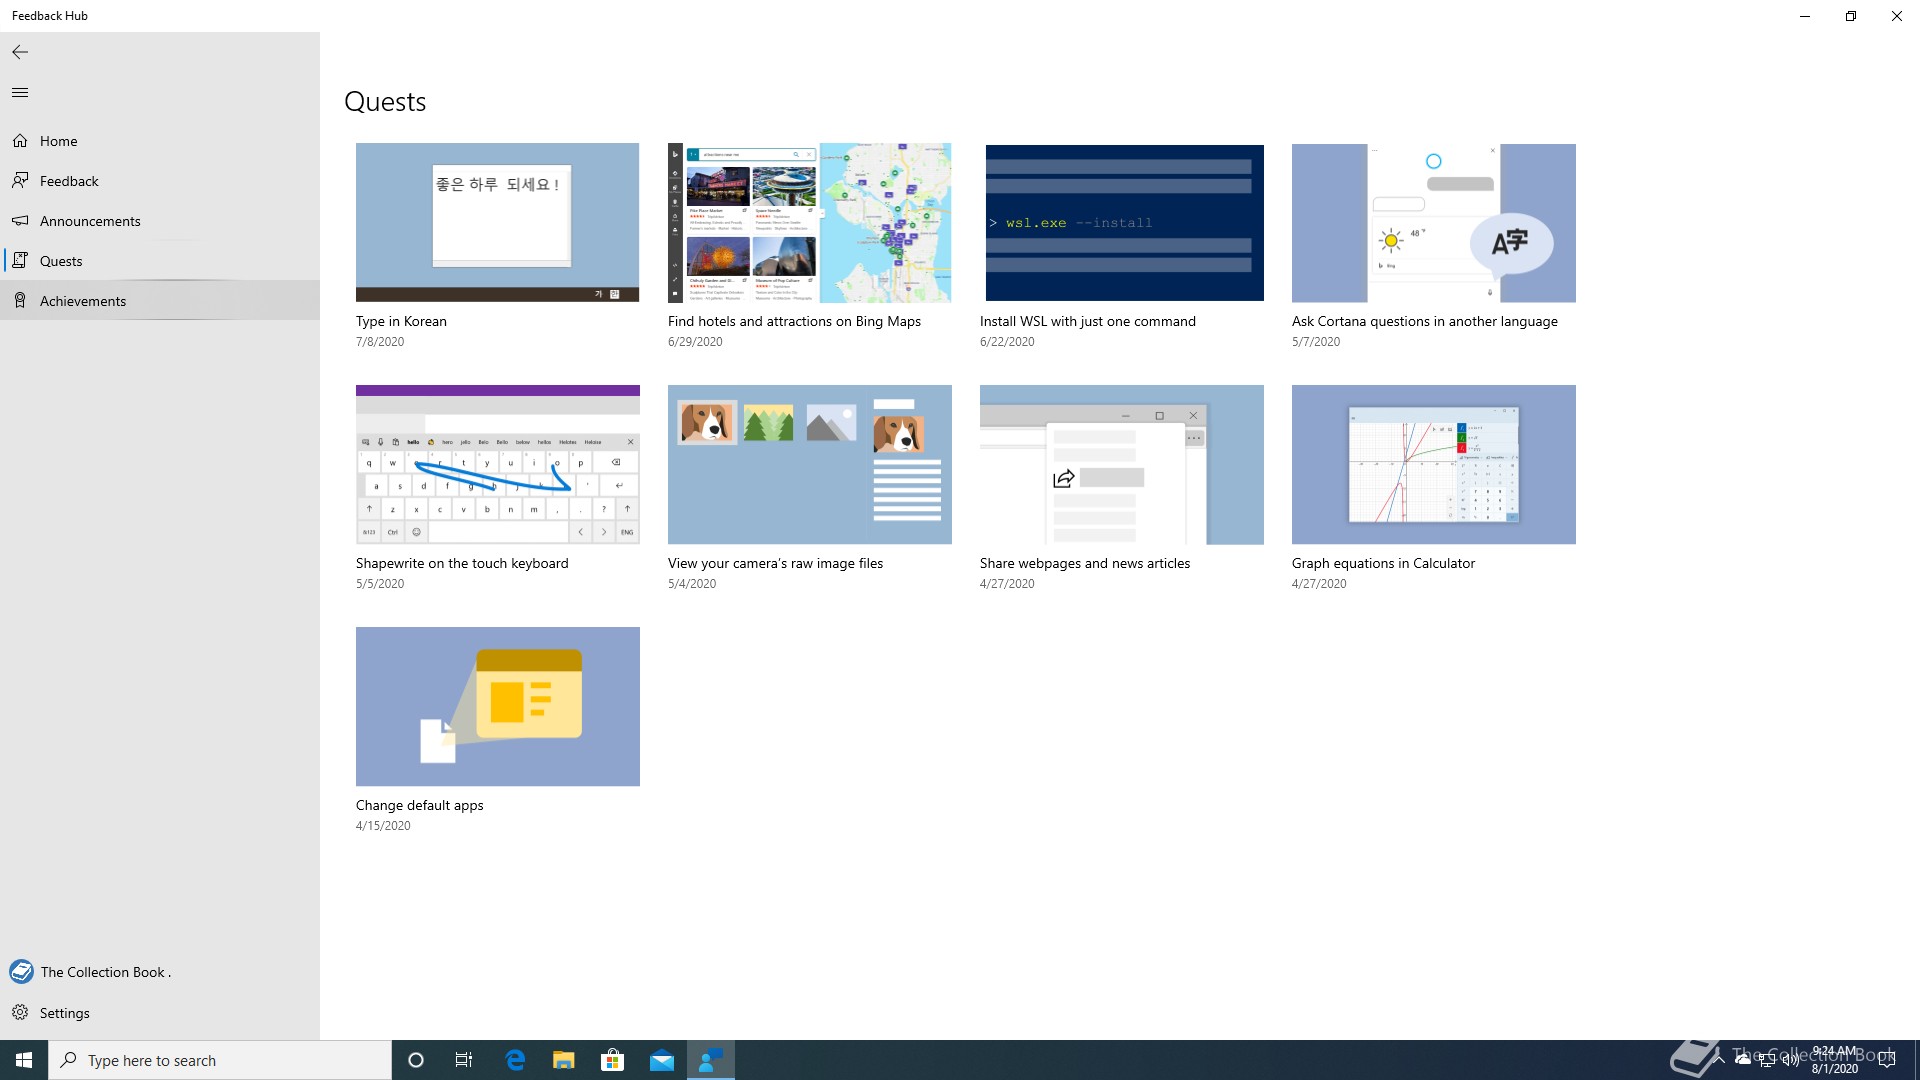
Task: Click 'Type in Korean' quest title
Action: coord(401,321)
